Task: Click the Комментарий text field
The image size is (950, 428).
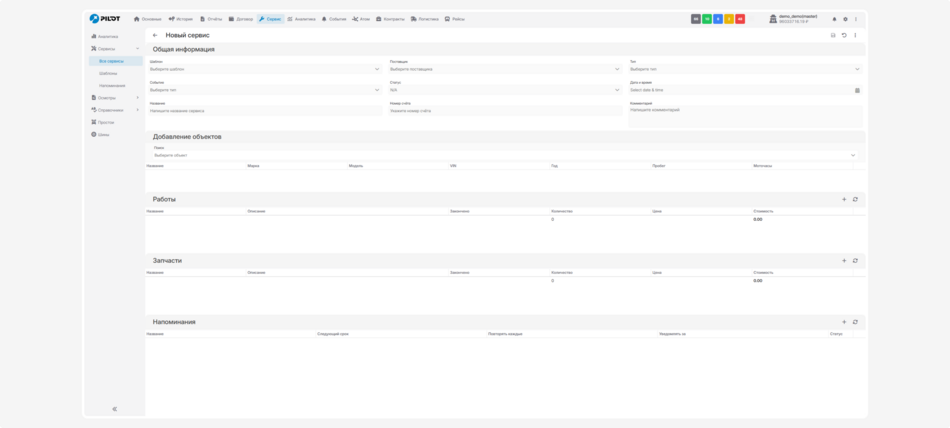Action: tap(745, 115)
